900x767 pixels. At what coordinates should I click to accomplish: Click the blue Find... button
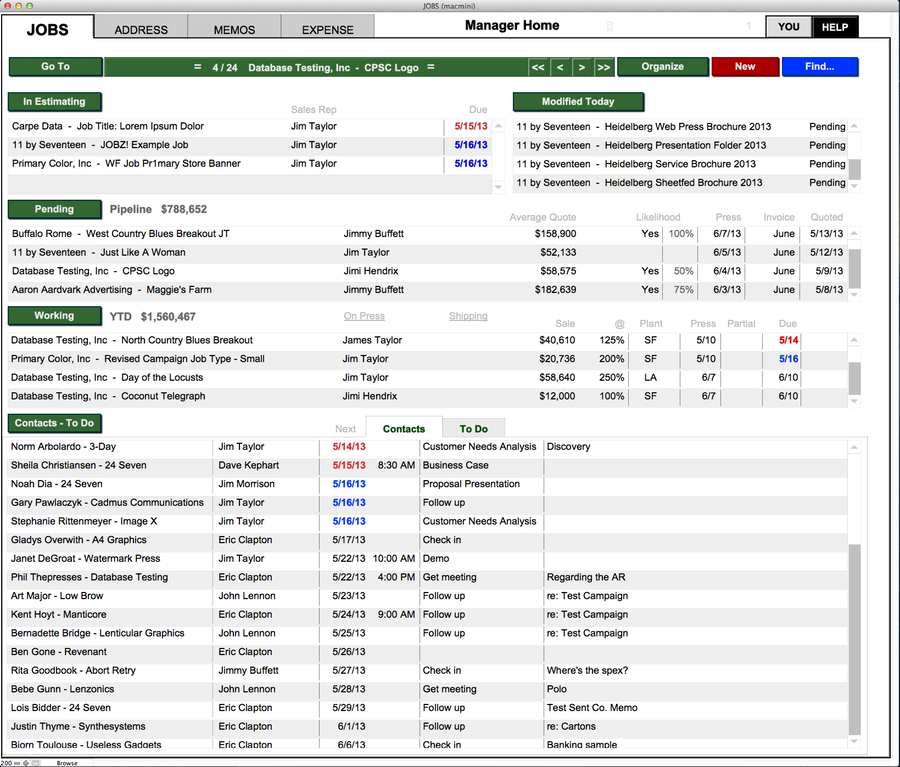[x=819, y=67]
